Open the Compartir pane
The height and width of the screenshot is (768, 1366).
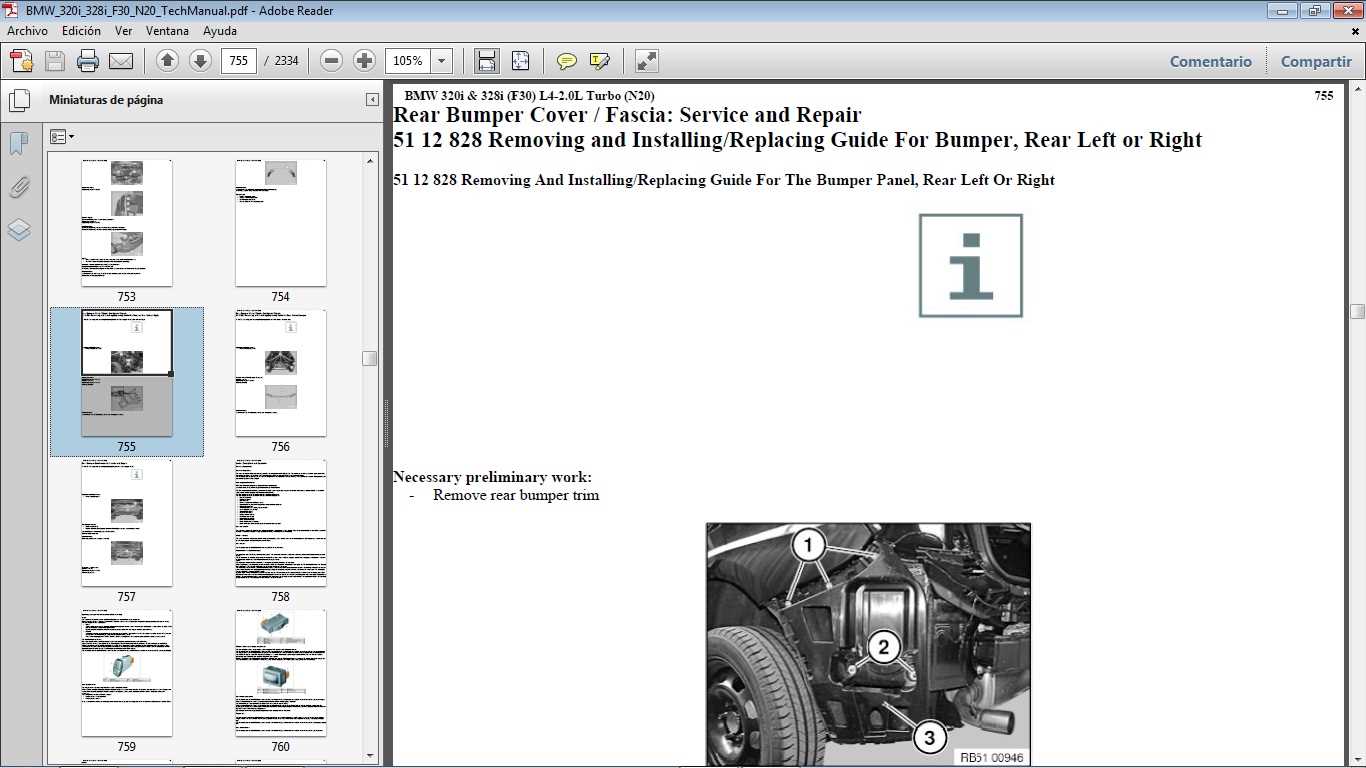click(x=1316, y=61)
